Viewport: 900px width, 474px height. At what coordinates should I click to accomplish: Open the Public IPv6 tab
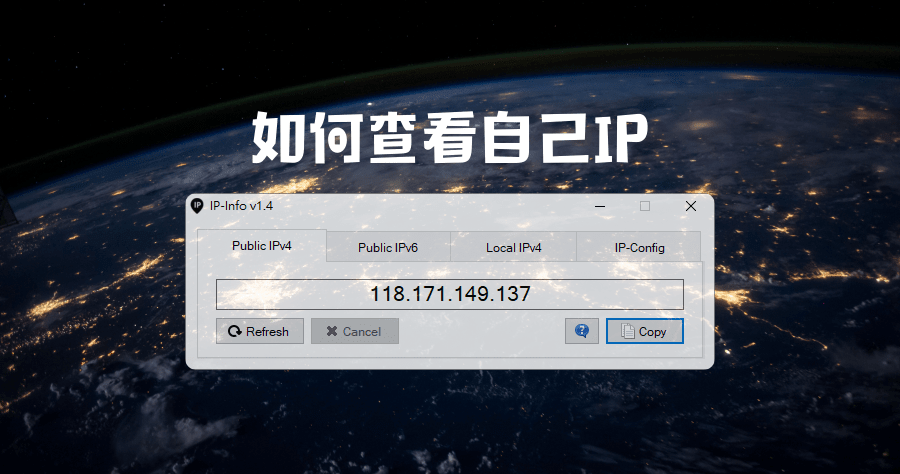coord(388,247)
